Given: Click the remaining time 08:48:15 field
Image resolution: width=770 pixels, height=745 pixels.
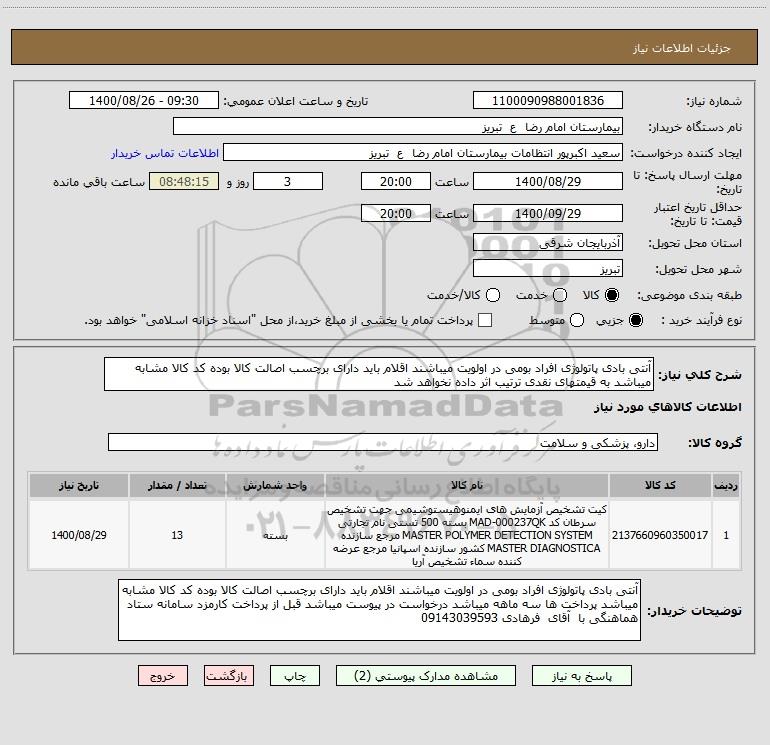Looking at the screenshot, I should (184, 181).
